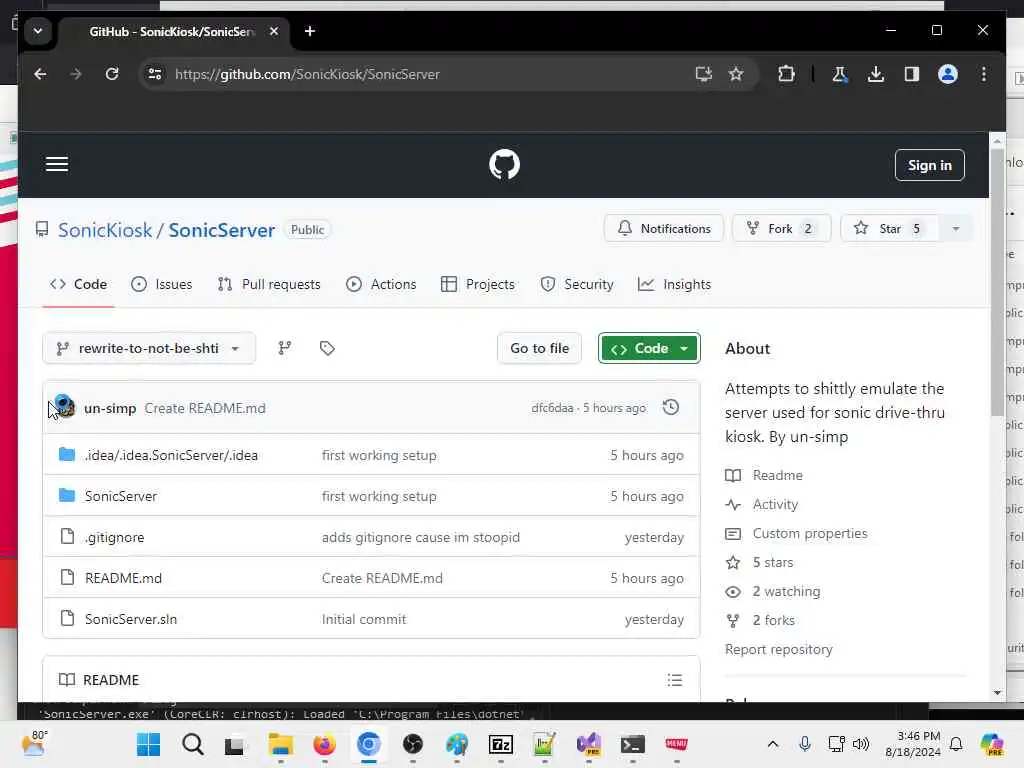This screenshot has height=768, width=1024.
Task: Open browser profile avatar
Action: (948, 74)
